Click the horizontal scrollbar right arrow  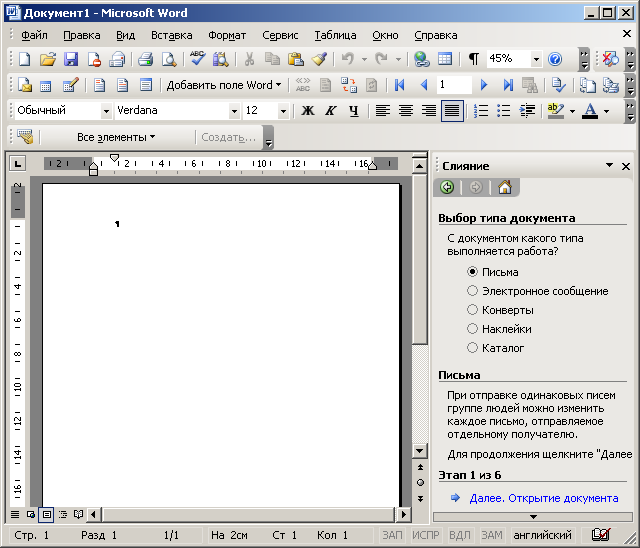(404, 515)
